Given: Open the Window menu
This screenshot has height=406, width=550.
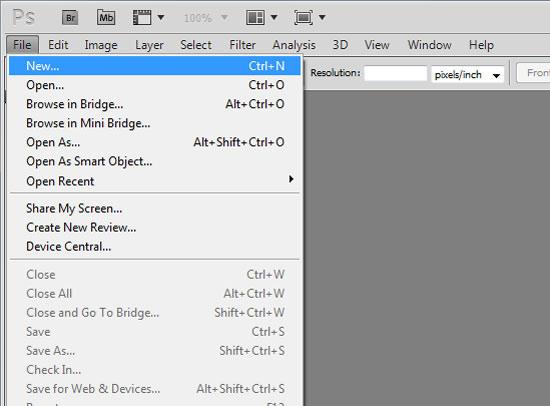Looking at the screenshot, I should coord(429,45).
